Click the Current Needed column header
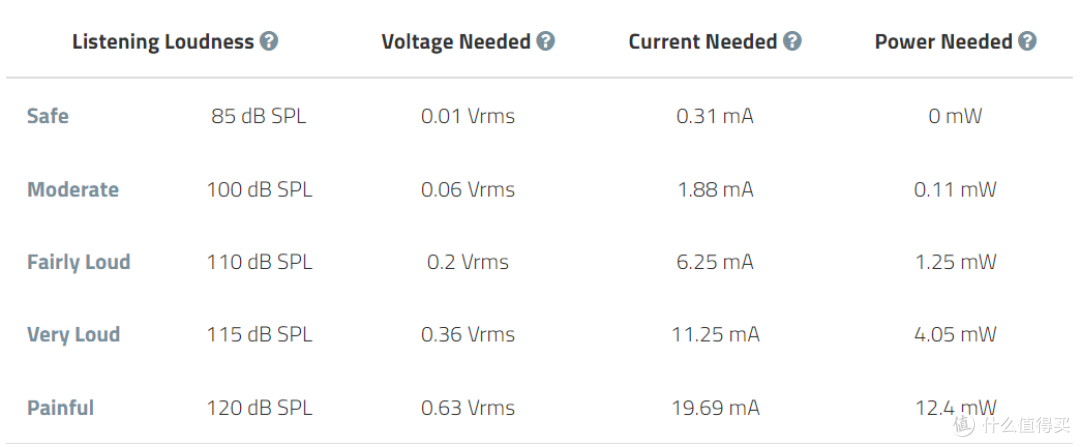The image size is (1080, 447). point(703,42)
